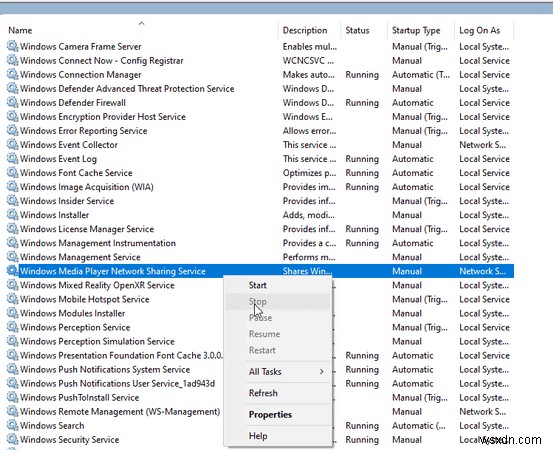
Task: Click the Windows Perception Simulation Service icon
Action: pos(12,341)
